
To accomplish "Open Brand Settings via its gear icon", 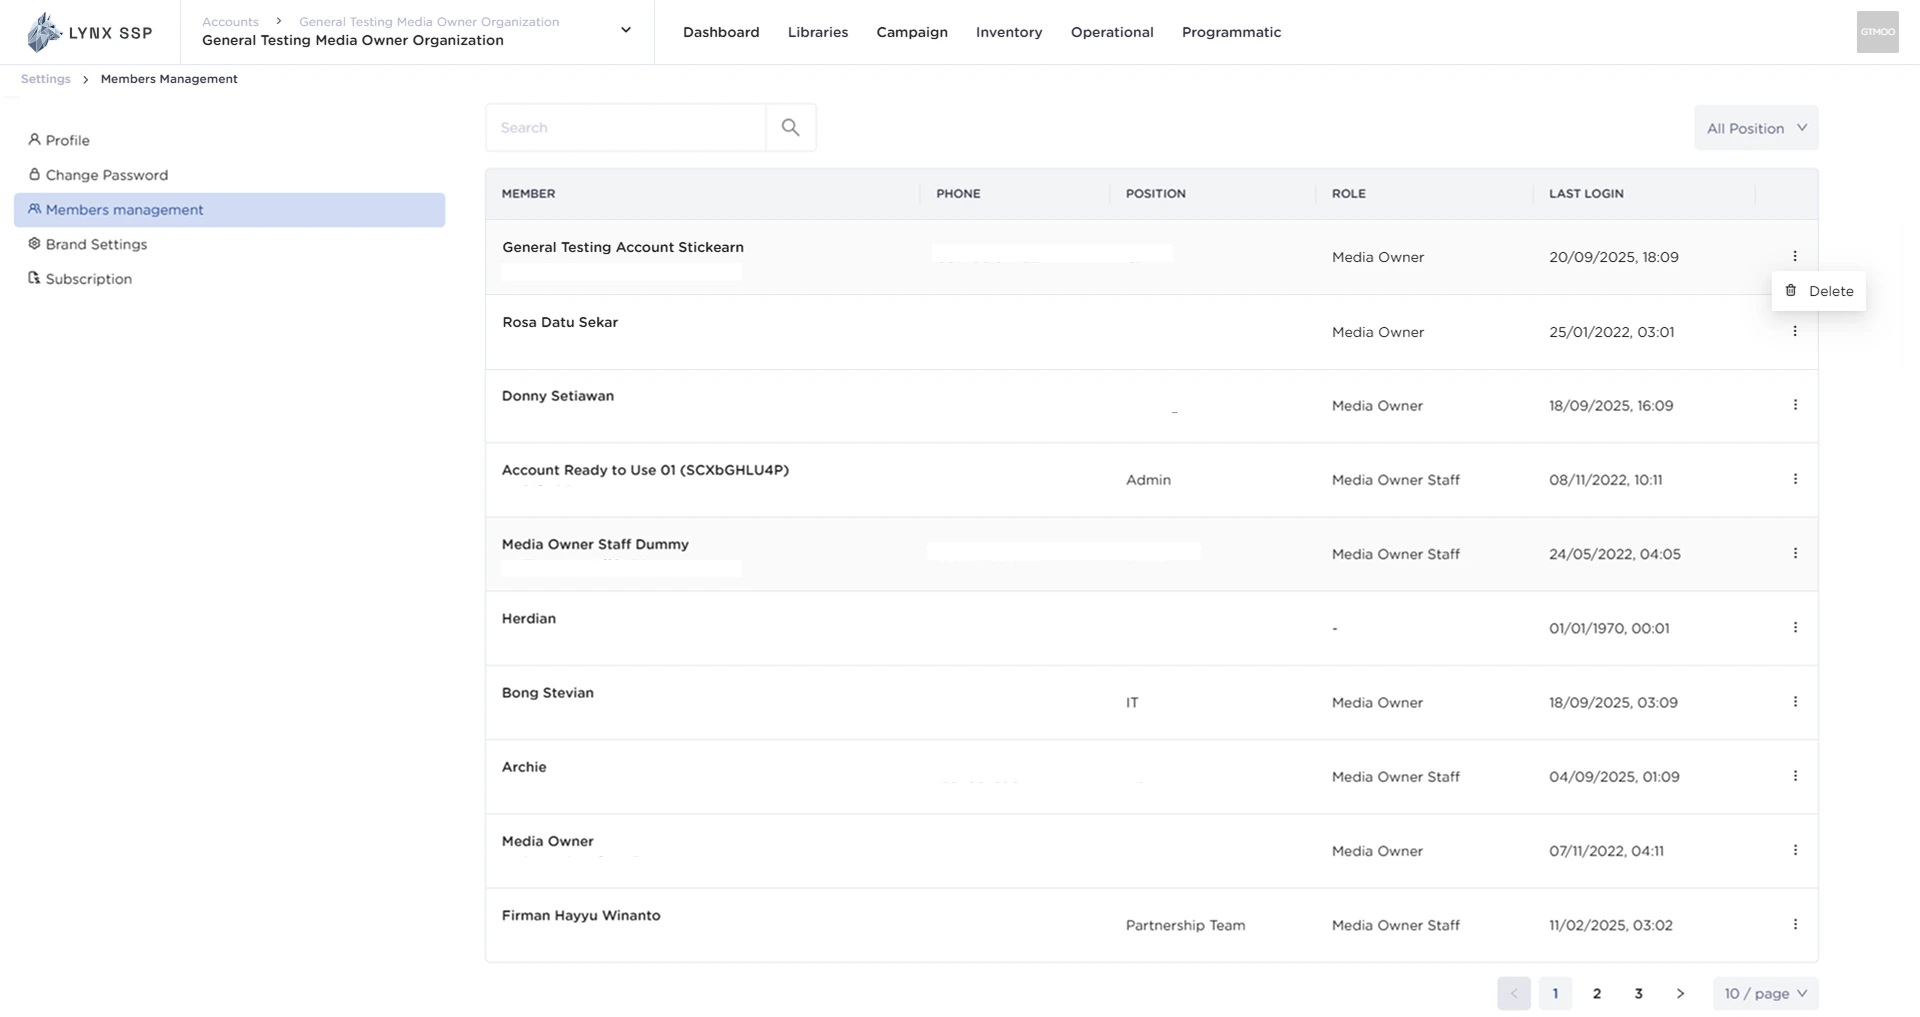I will (x=33, y=244).
